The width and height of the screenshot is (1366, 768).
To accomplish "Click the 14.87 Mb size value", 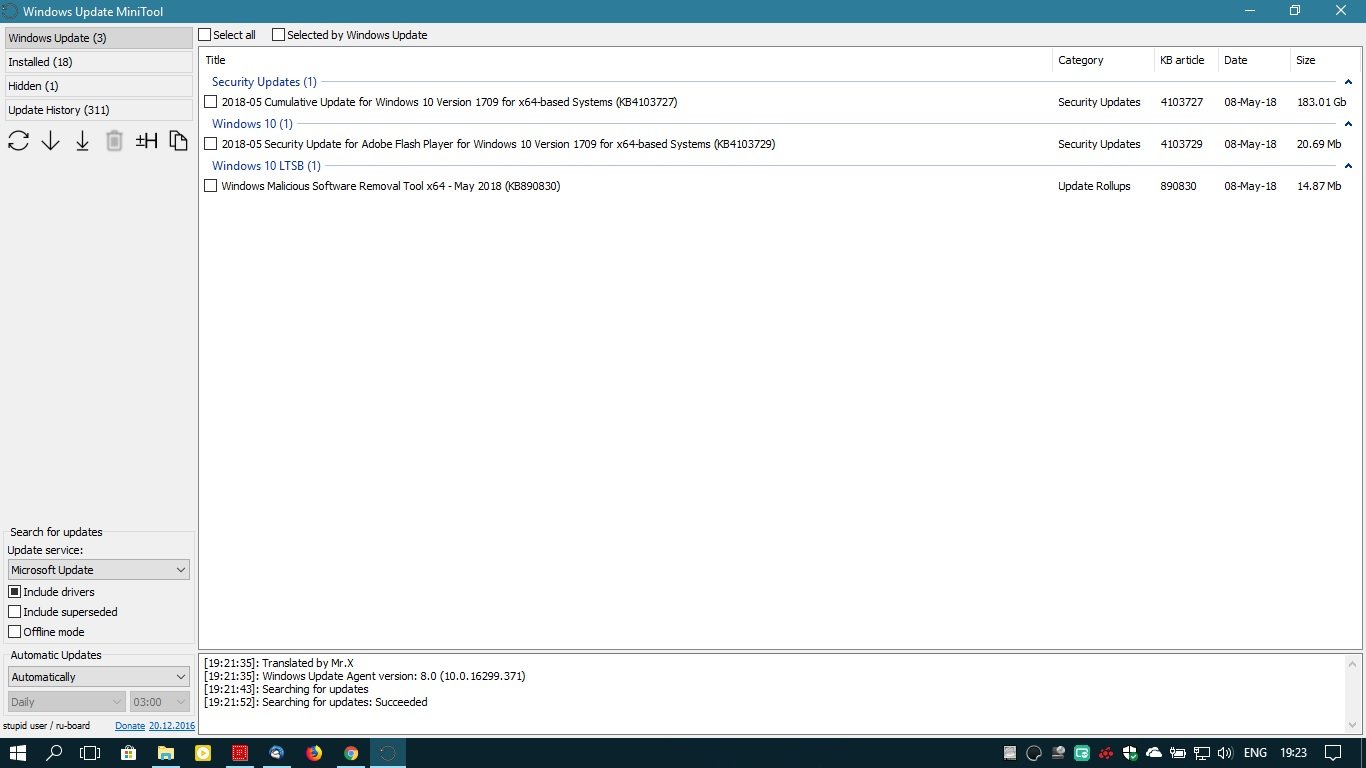I will pos(1319,186).
